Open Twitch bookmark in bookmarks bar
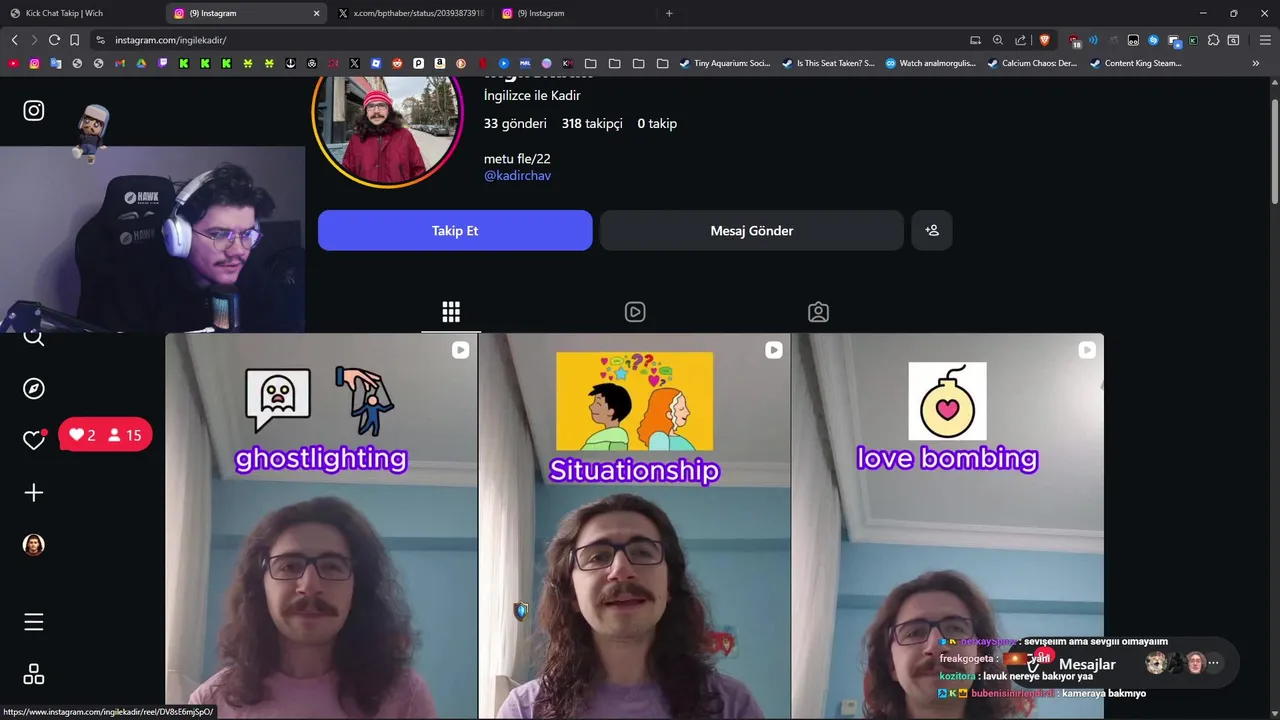The width and height of the screenshot is (1280, 720). [163, 63]
